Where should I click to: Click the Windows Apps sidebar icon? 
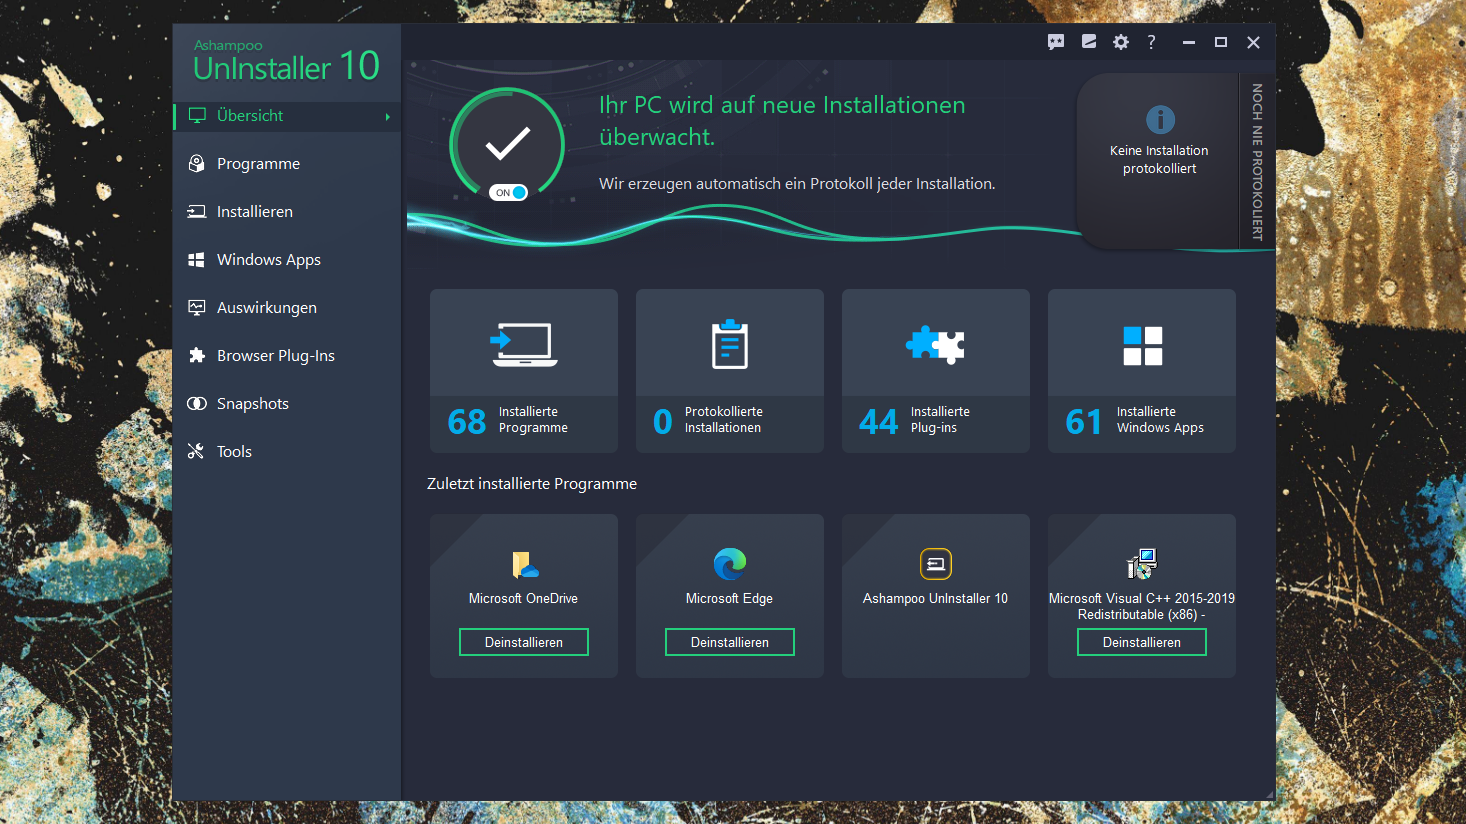point(197,260)
